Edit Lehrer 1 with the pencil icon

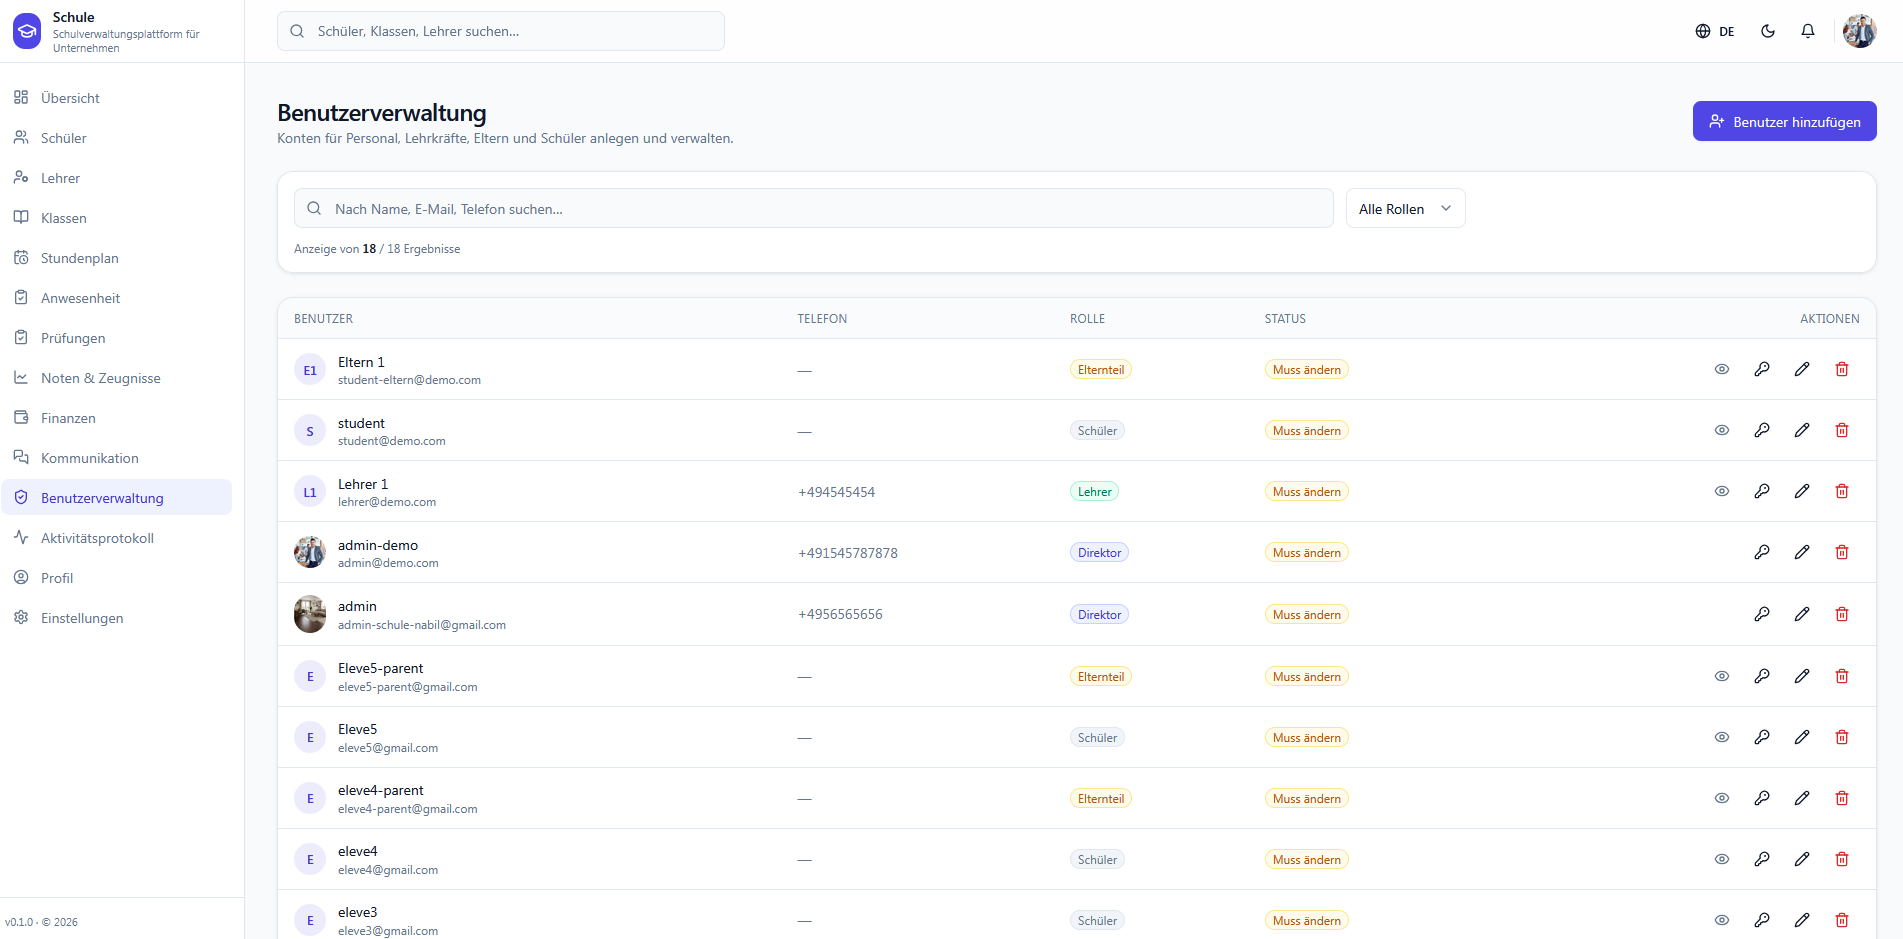click(1802, 491)
